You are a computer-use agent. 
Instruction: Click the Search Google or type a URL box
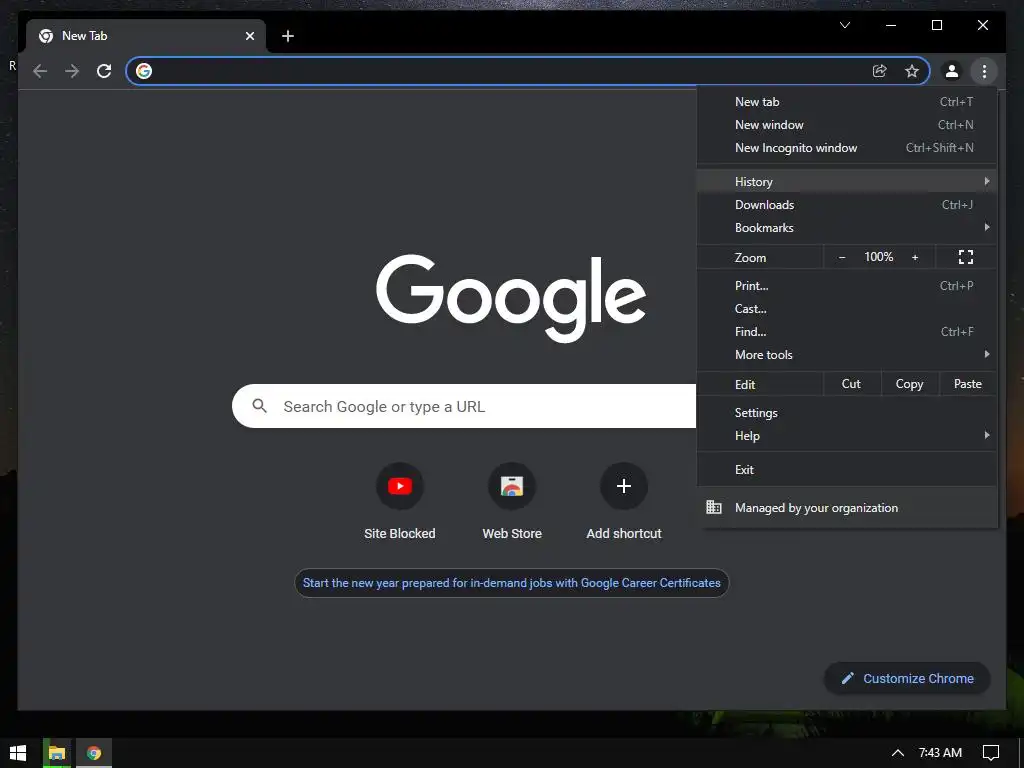coord(464,406)
